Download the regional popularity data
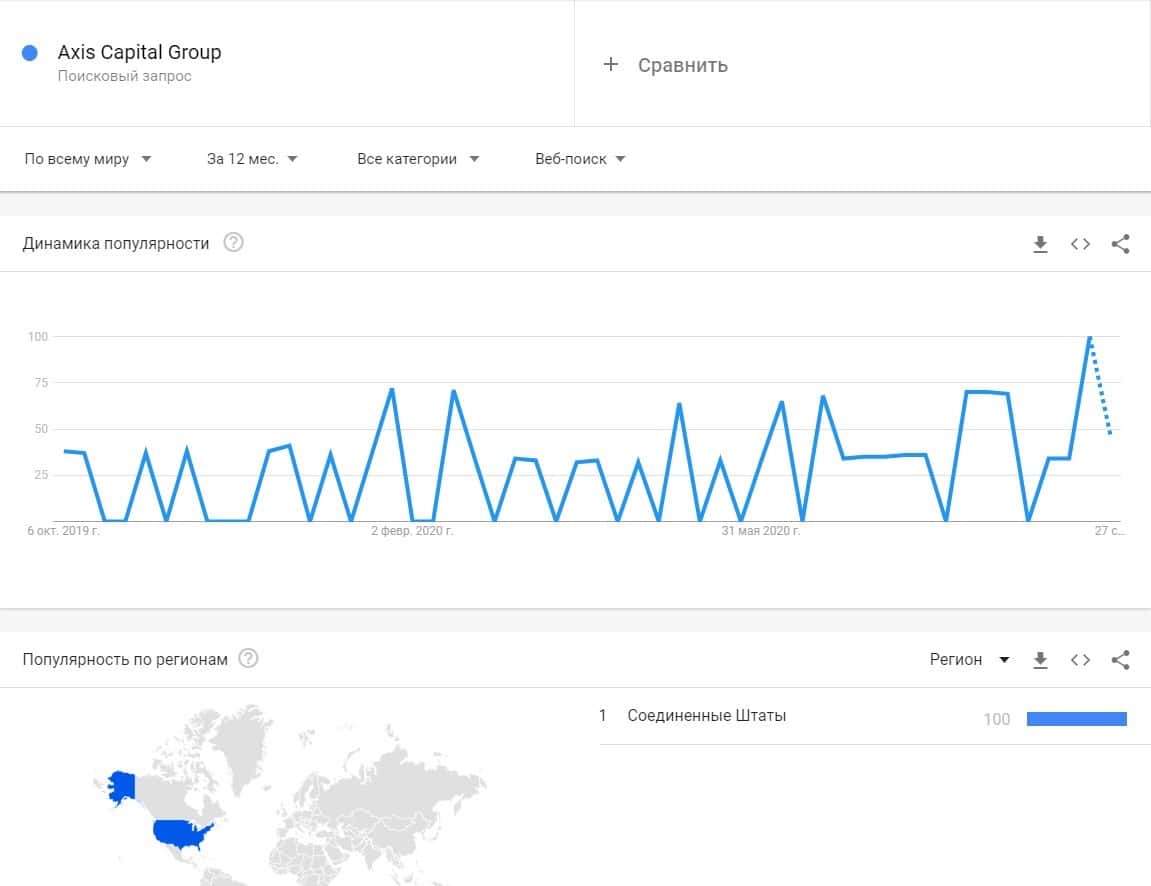The image size is (1151, 886). (x=1040, y=660)
